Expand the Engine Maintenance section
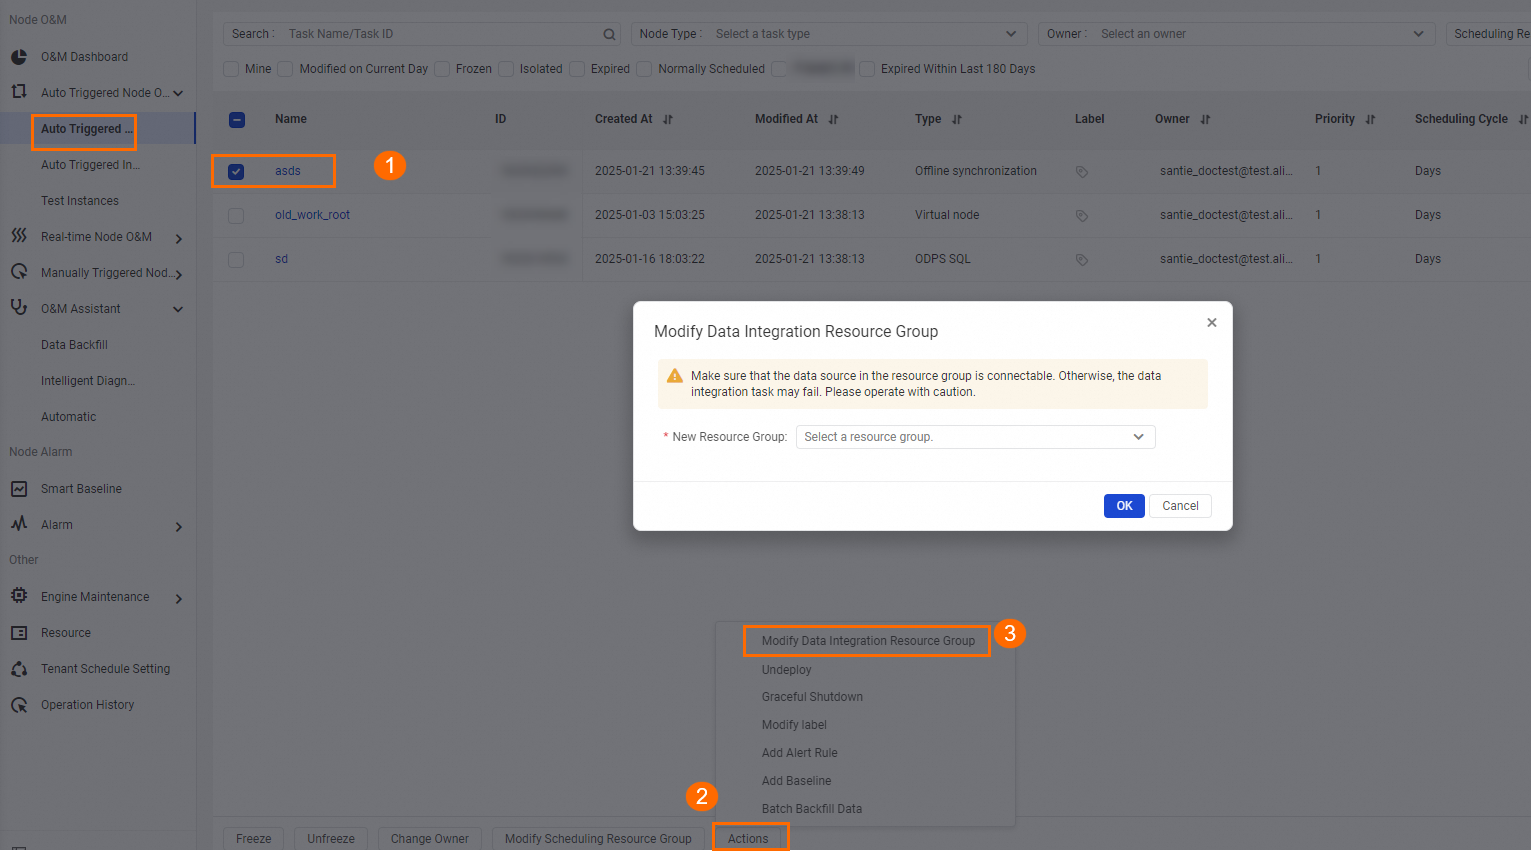 coord(179,598)
